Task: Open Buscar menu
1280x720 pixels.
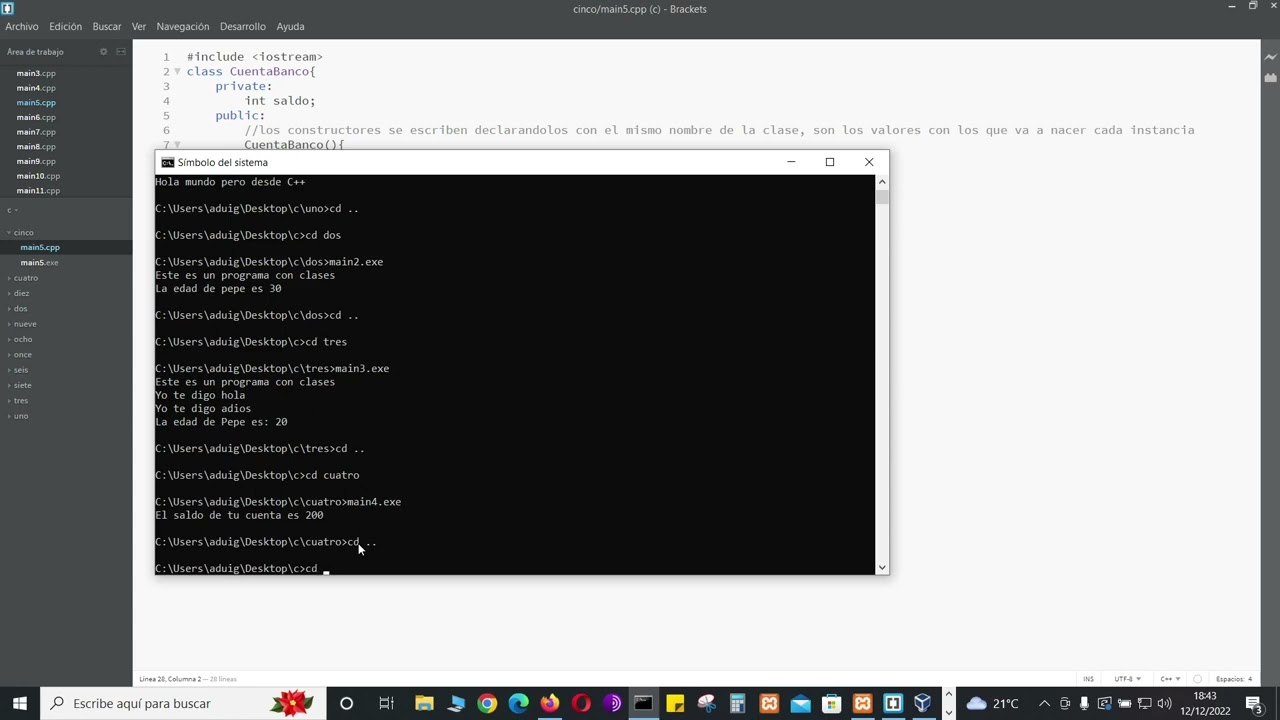Action: click(107, 26)
